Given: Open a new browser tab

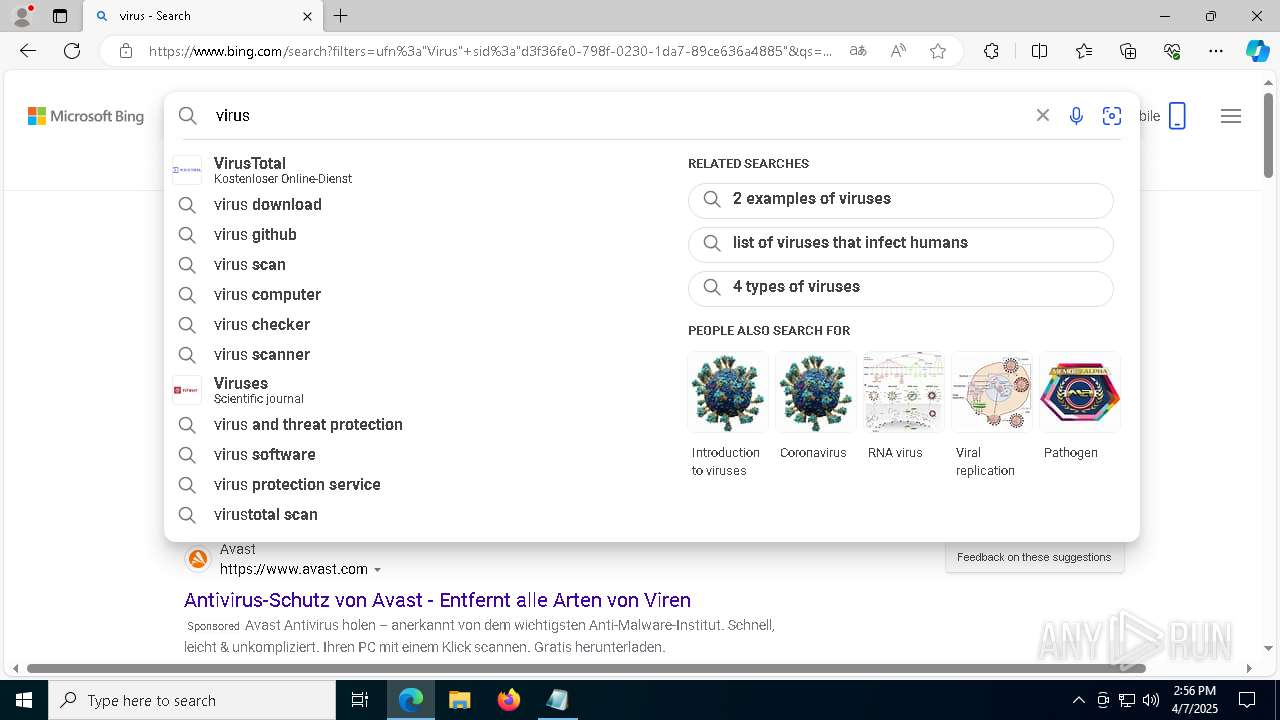Looking at the screenshot, I should [341, 16].
